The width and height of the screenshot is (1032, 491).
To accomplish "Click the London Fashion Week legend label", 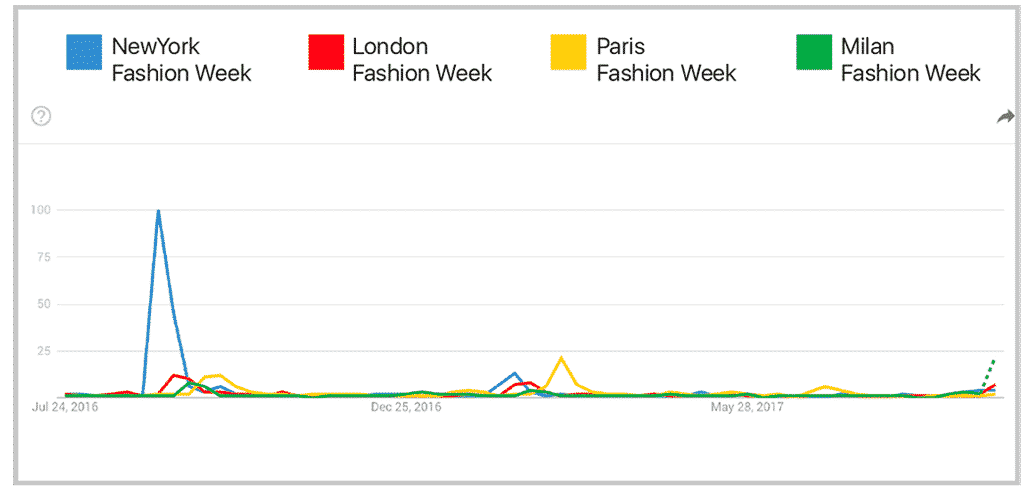I will pos(422,60).
